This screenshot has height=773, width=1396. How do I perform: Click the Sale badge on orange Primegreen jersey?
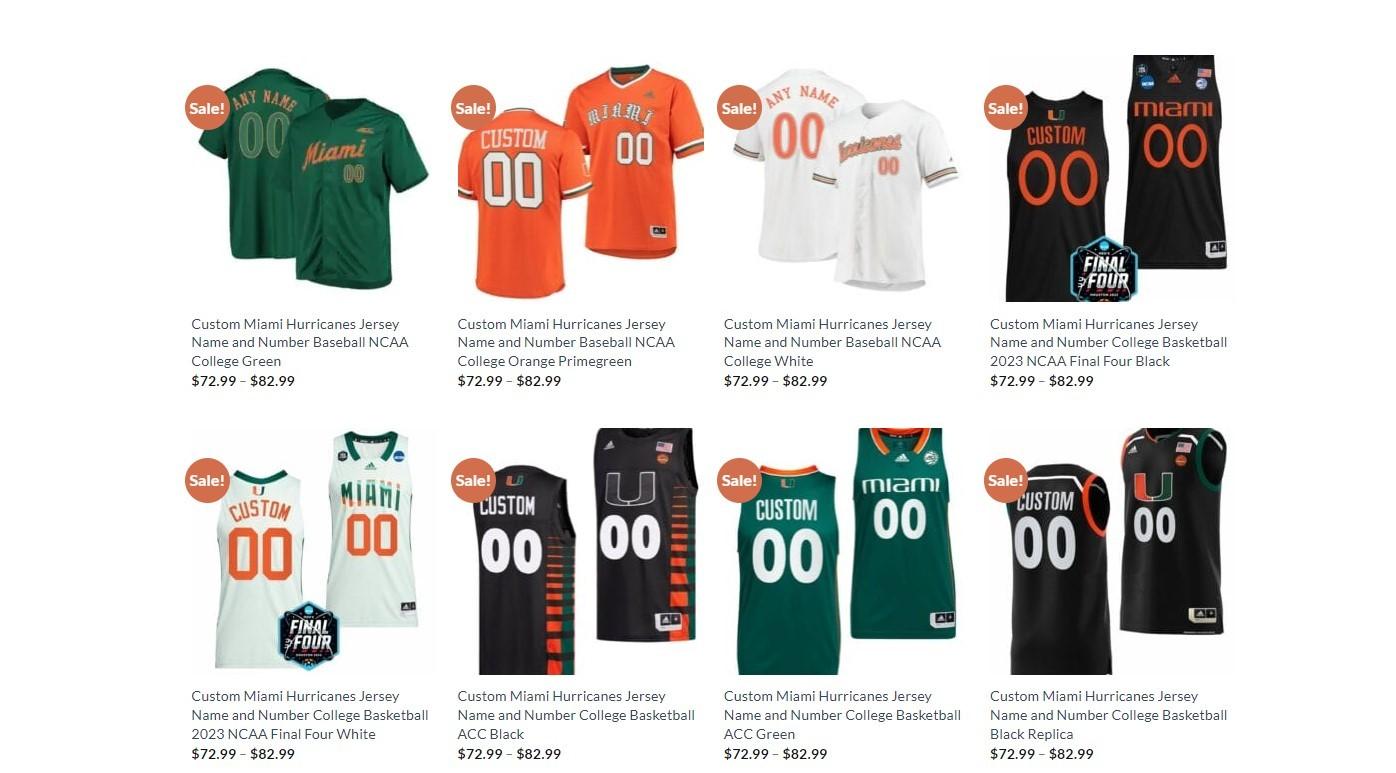pos(473,108)
